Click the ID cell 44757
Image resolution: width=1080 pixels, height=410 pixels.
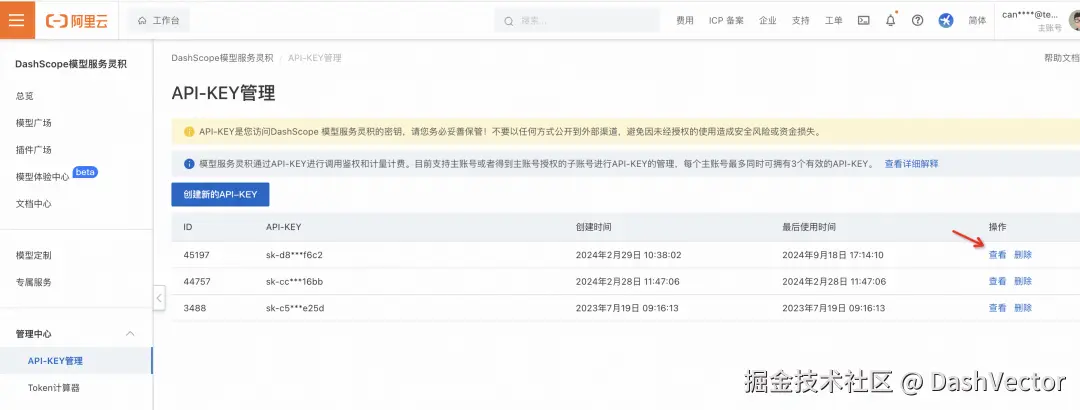[196, 281]
